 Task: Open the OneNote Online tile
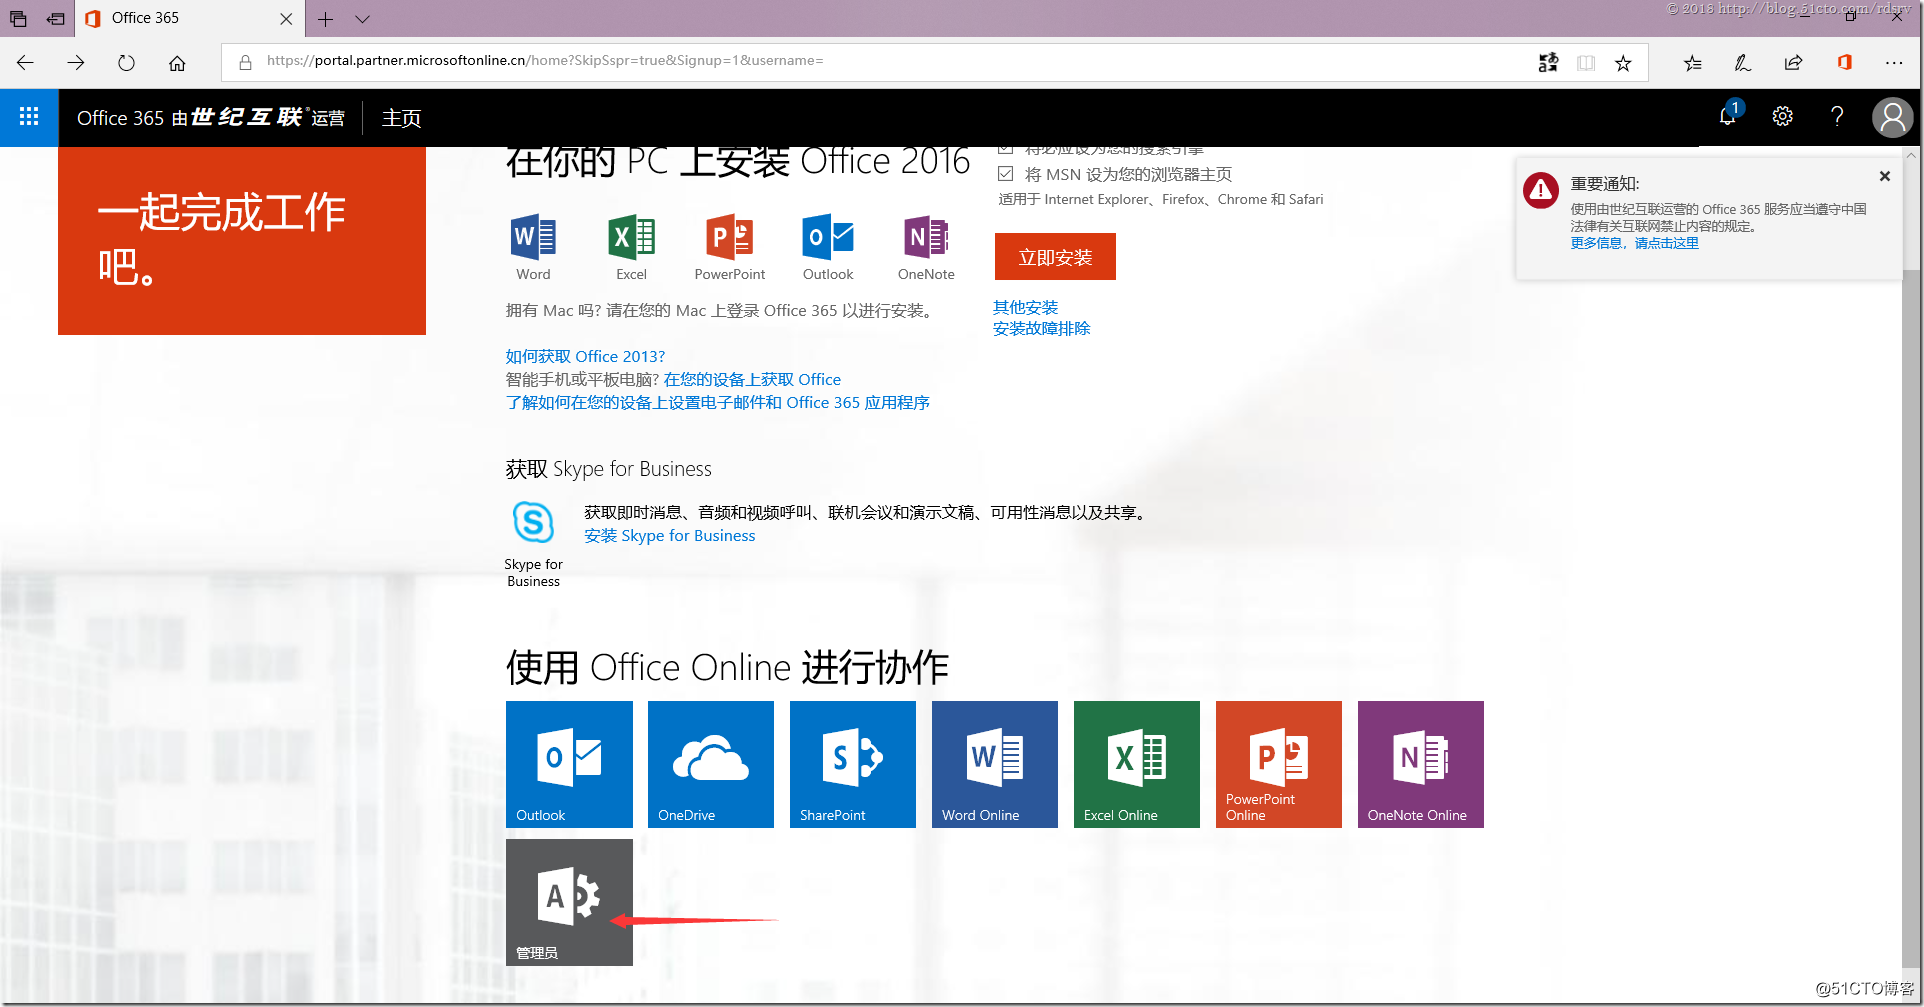coord(1421,764)
